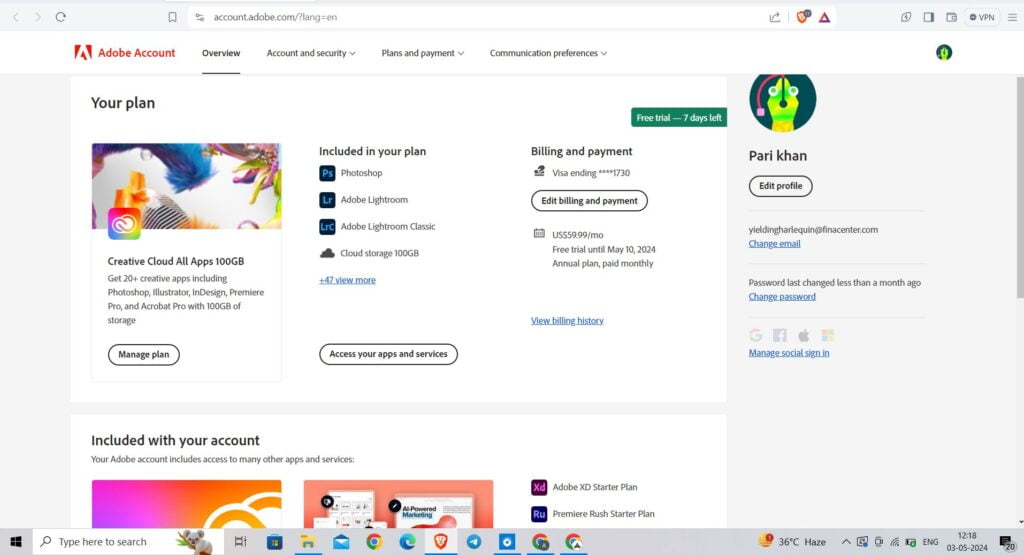Expand Plans and payment dropdown
The width and height of the screenshot is (1024, 555).
[x=423, y=53]
